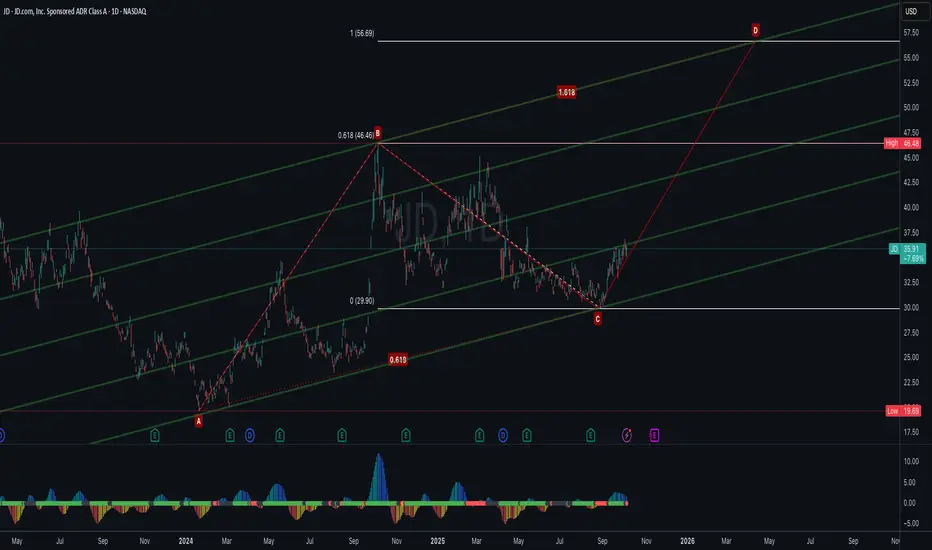Click the JD 35.91 last price label
Screen dimensions: 932x550
point(907,253)
